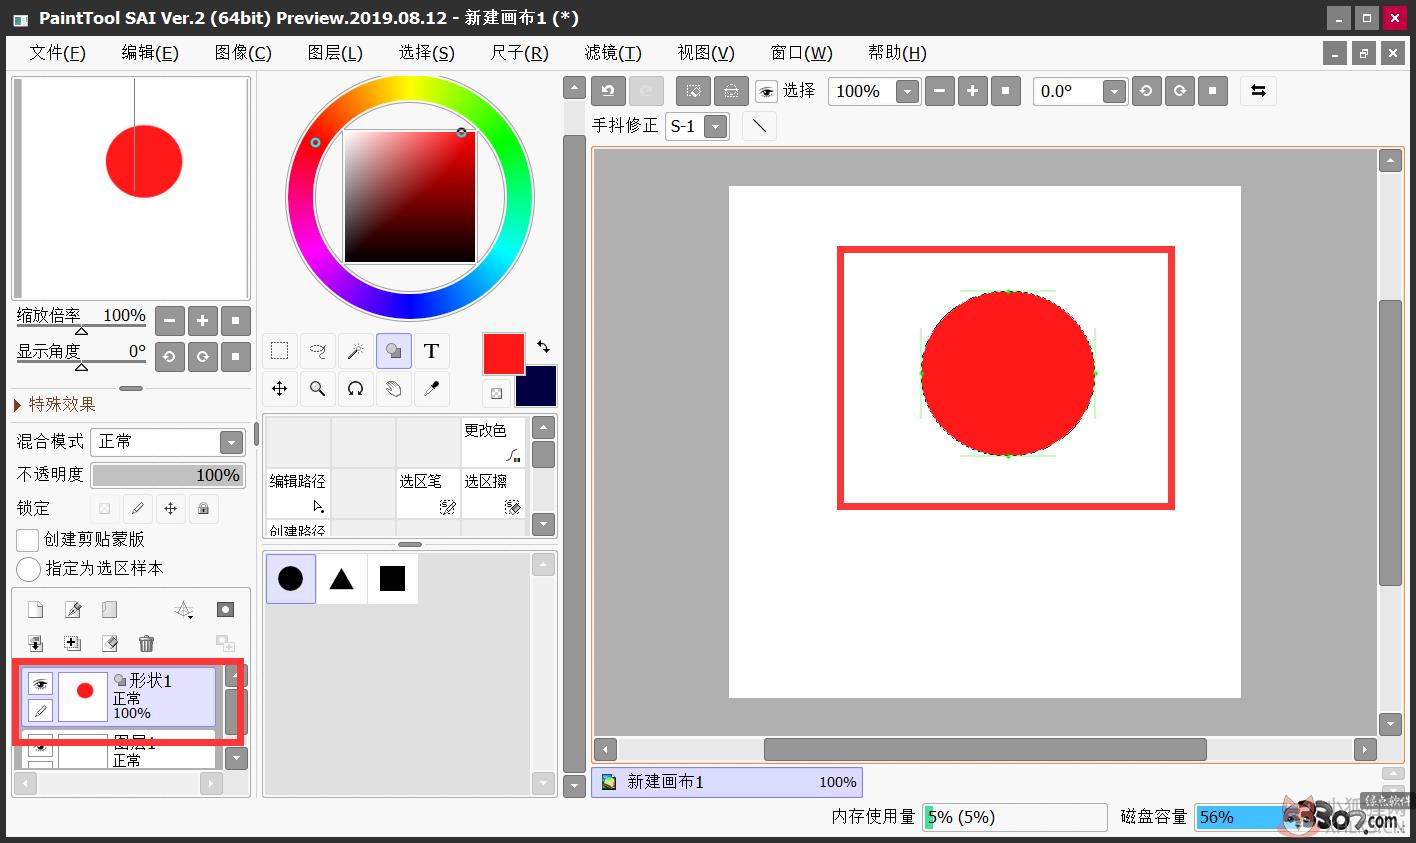Open the 图层(L) menu
This screenshot has height=843, width=1416.
pos(336,53)
